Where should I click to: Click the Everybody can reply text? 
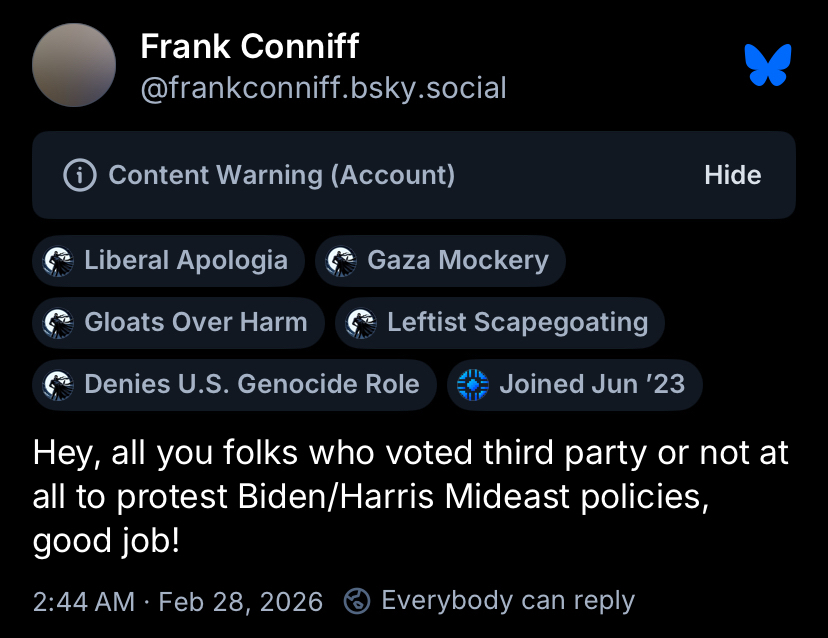click(x=508, y=601)
